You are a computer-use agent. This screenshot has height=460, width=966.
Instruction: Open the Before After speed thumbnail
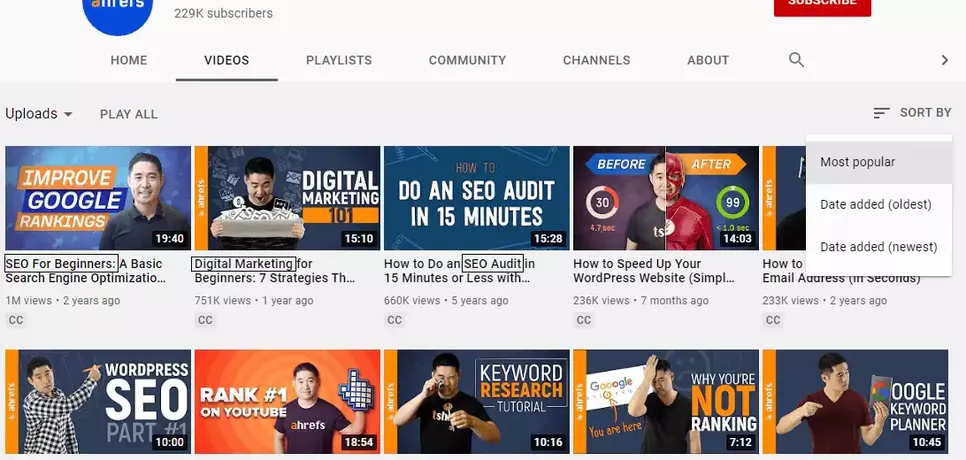click(x=666, y=198)
